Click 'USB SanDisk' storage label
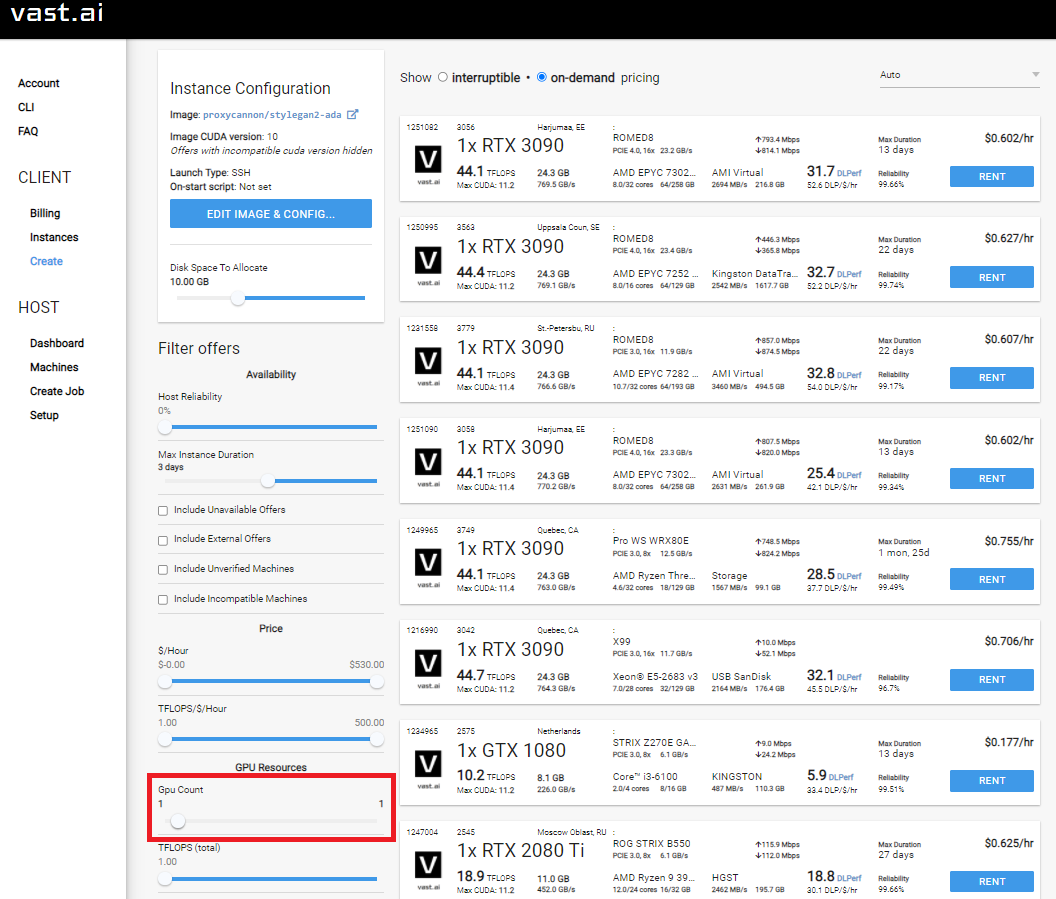 [x=741, y=676]
